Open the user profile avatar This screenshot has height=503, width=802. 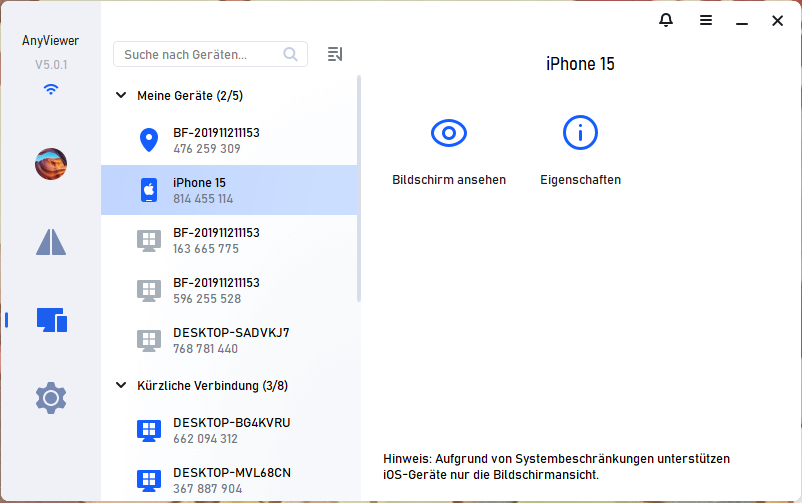[51, 163]
